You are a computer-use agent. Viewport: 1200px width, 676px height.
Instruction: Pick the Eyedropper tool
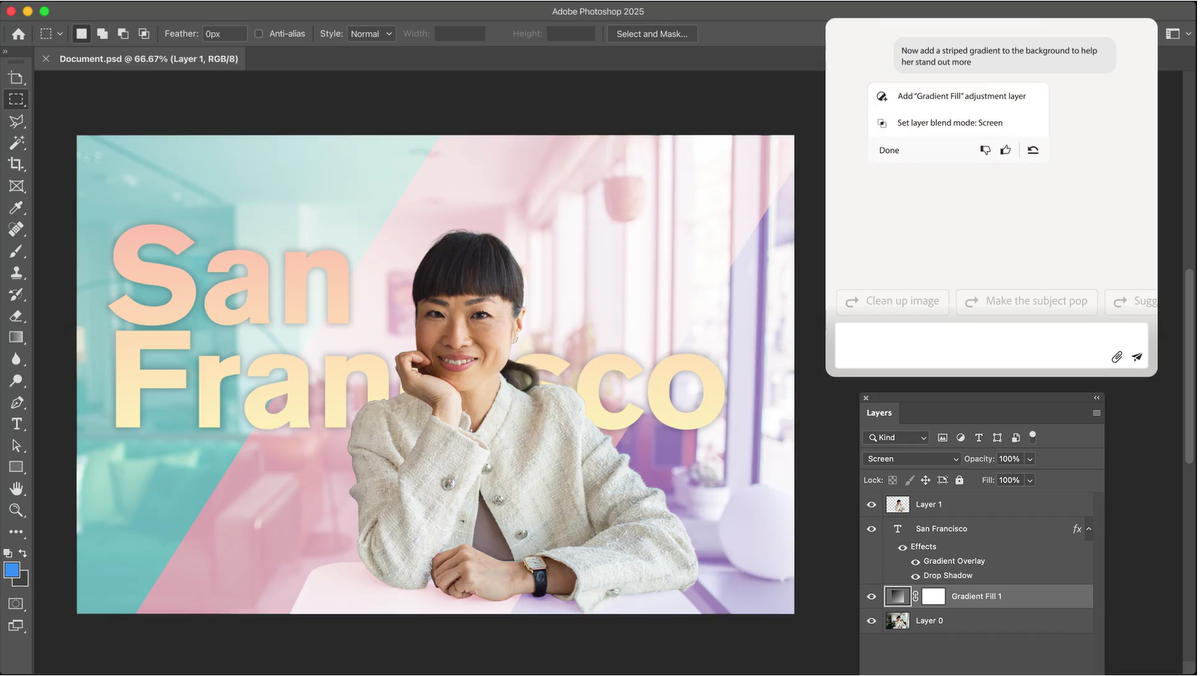point(16,208)
